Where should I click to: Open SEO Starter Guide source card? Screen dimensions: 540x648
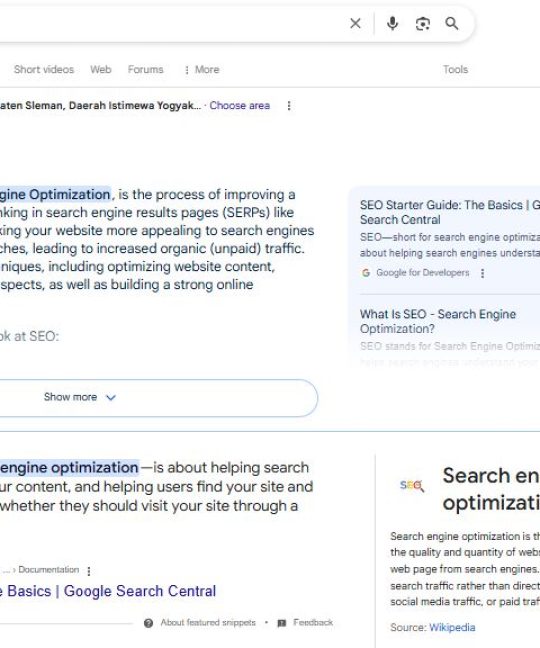(x=450, y=212)
